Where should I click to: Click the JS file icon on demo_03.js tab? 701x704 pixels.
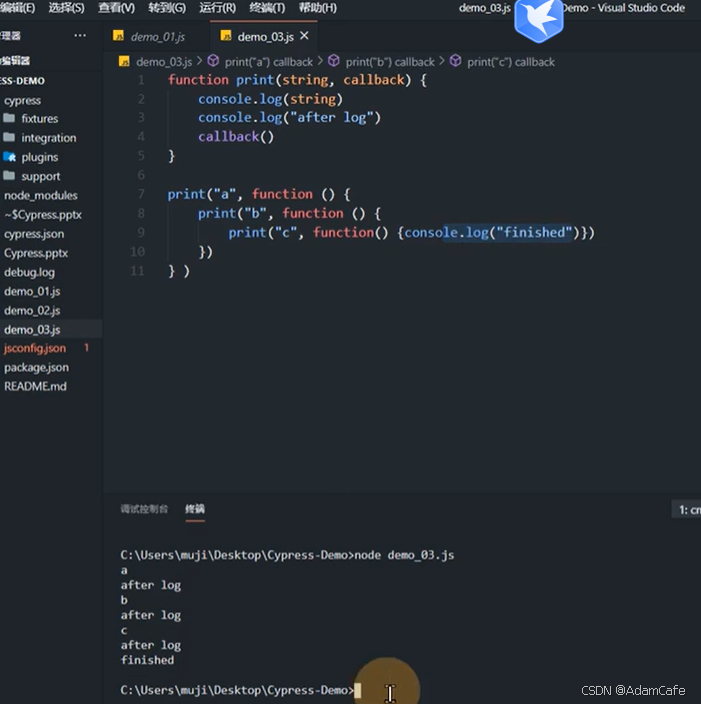coord(225,36)
